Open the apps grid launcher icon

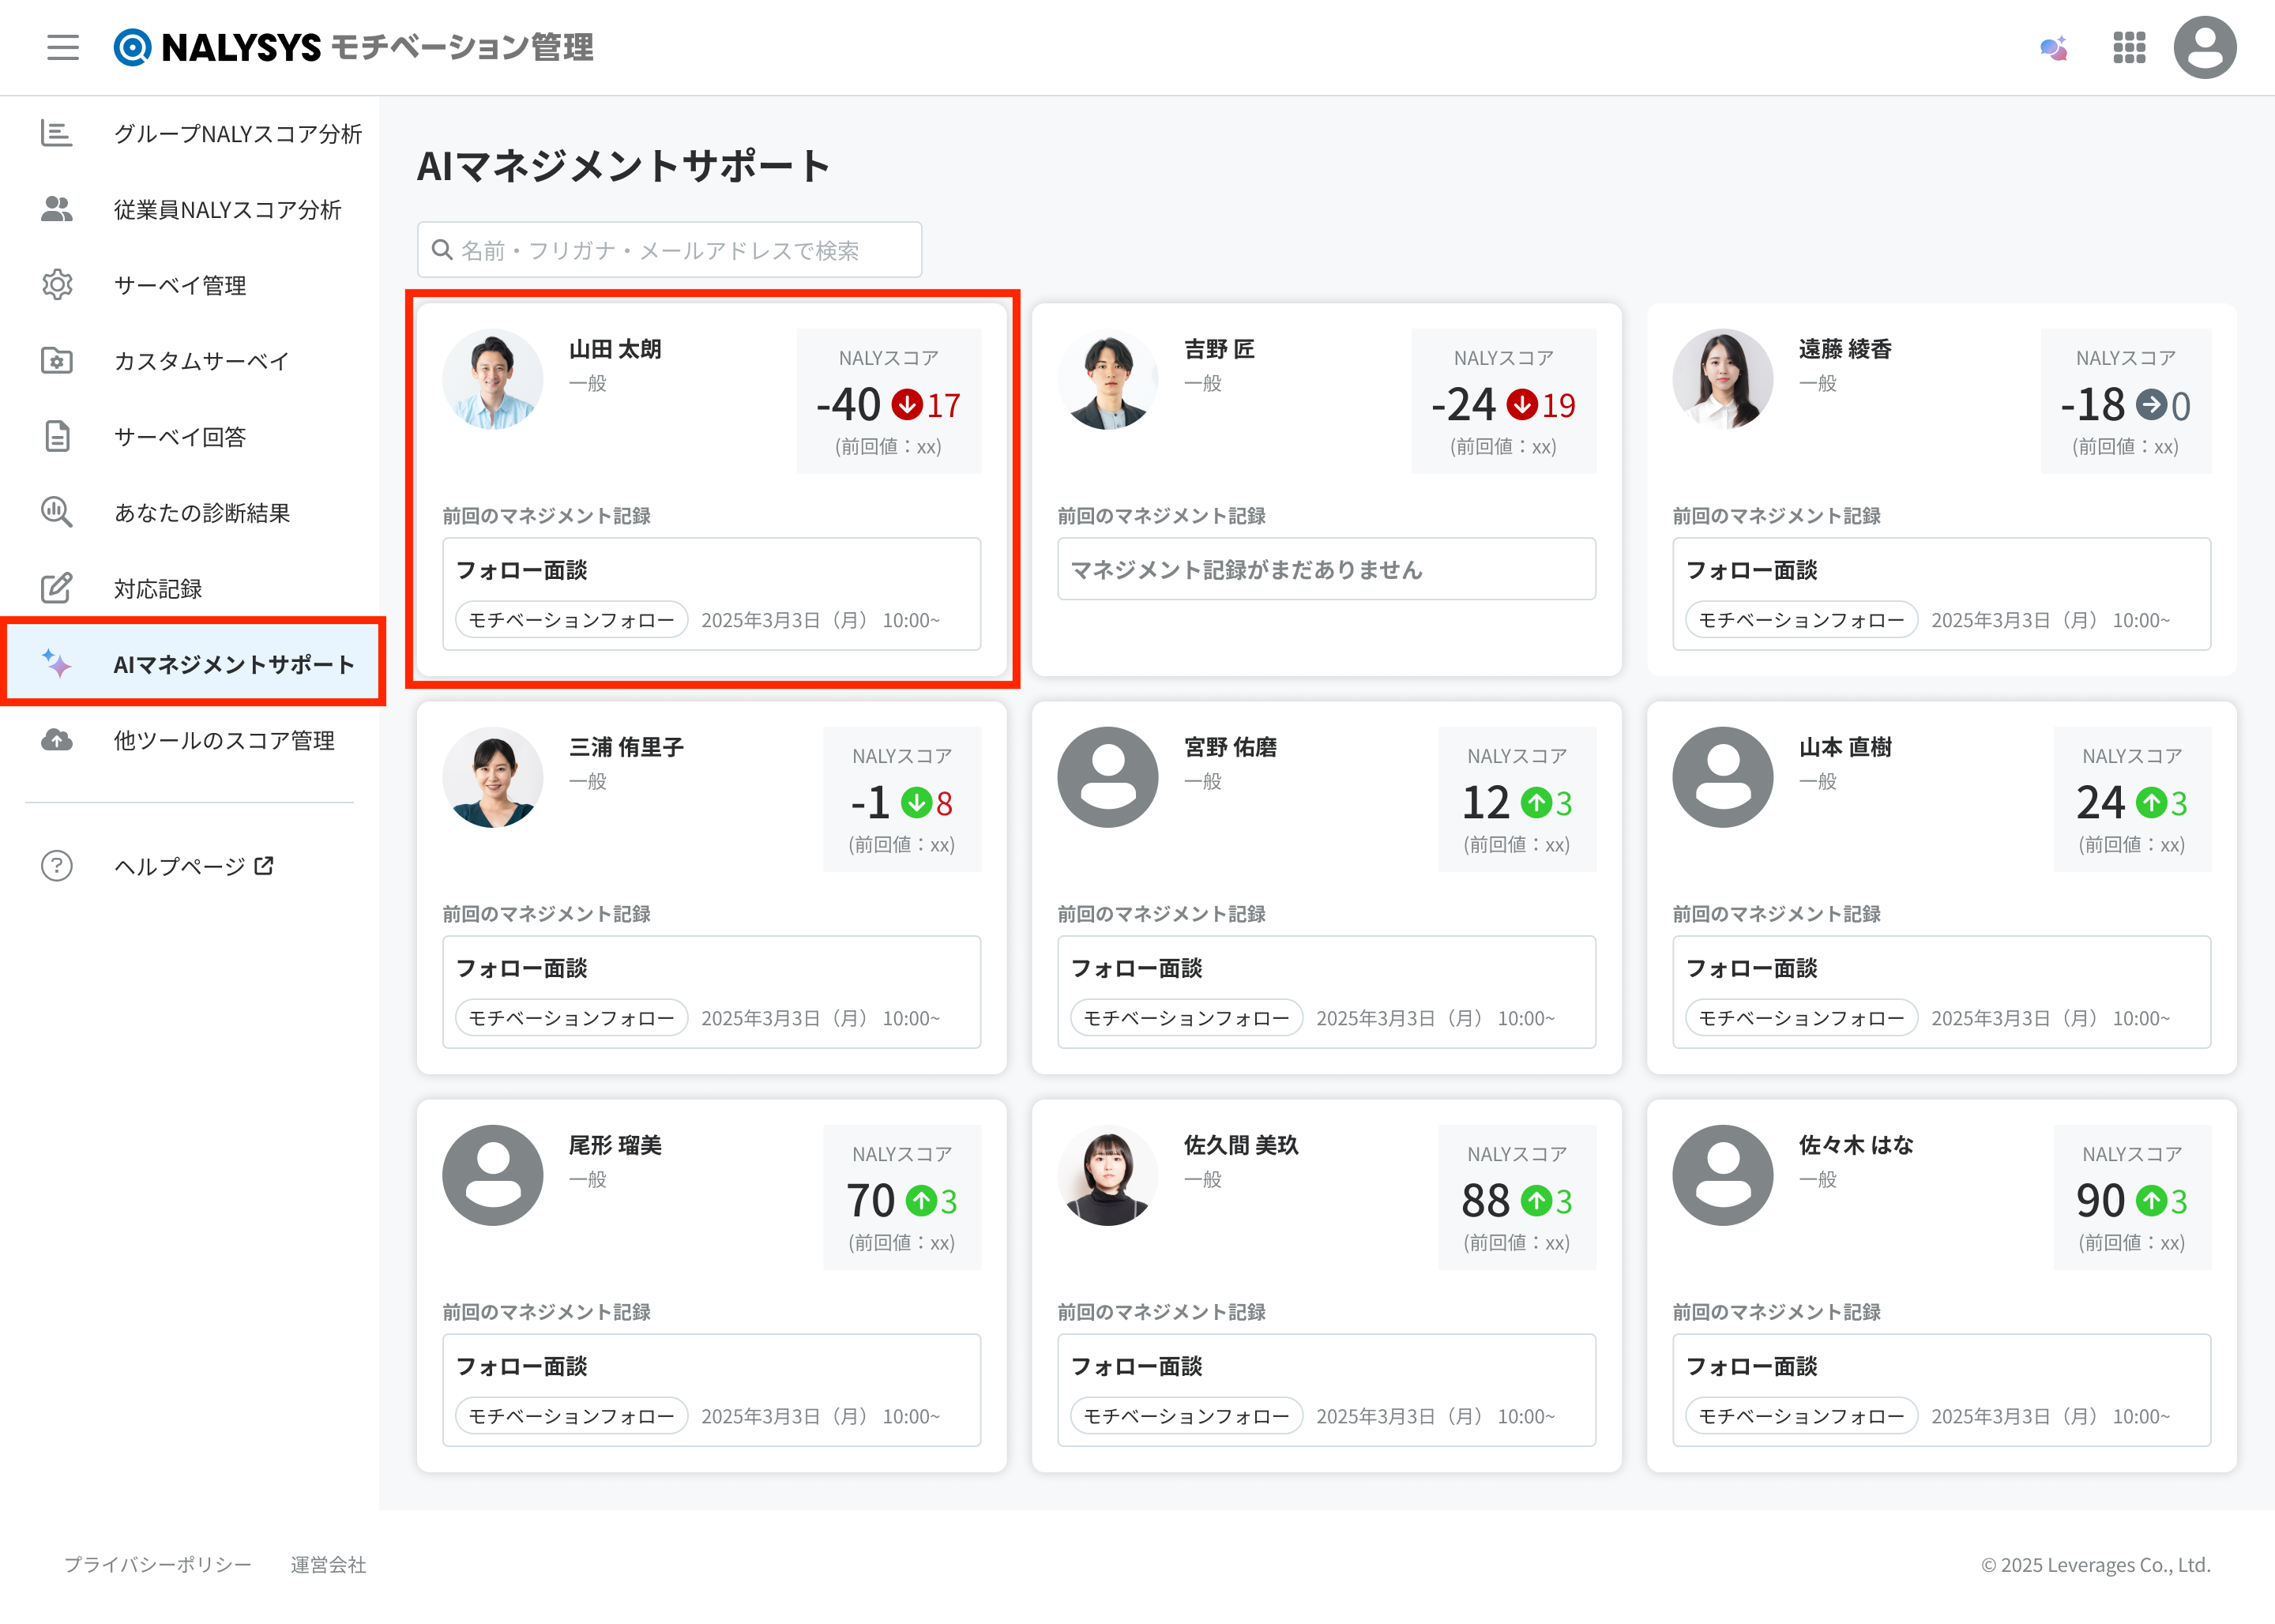click(x=2128, y=47)
